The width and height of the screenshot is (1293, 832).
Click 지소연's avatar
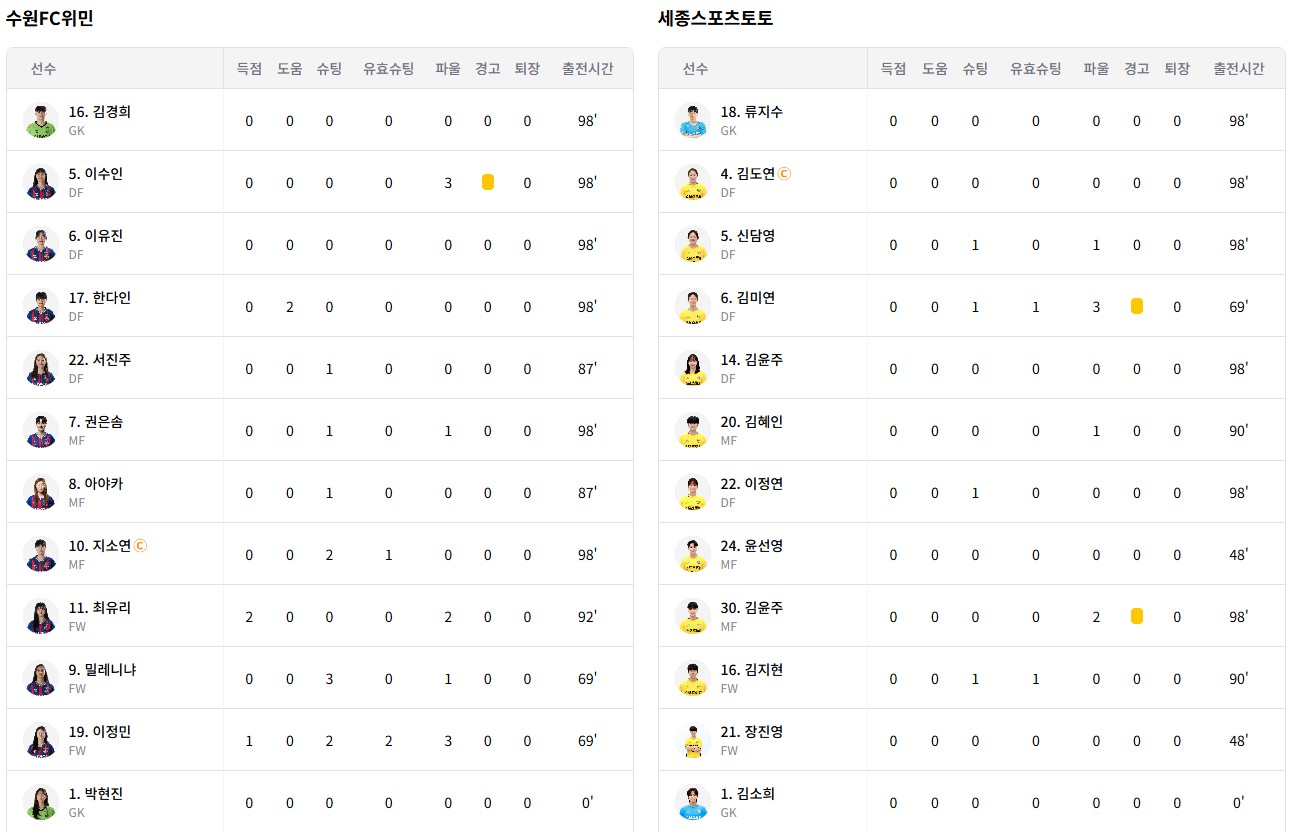pos(41,554)
